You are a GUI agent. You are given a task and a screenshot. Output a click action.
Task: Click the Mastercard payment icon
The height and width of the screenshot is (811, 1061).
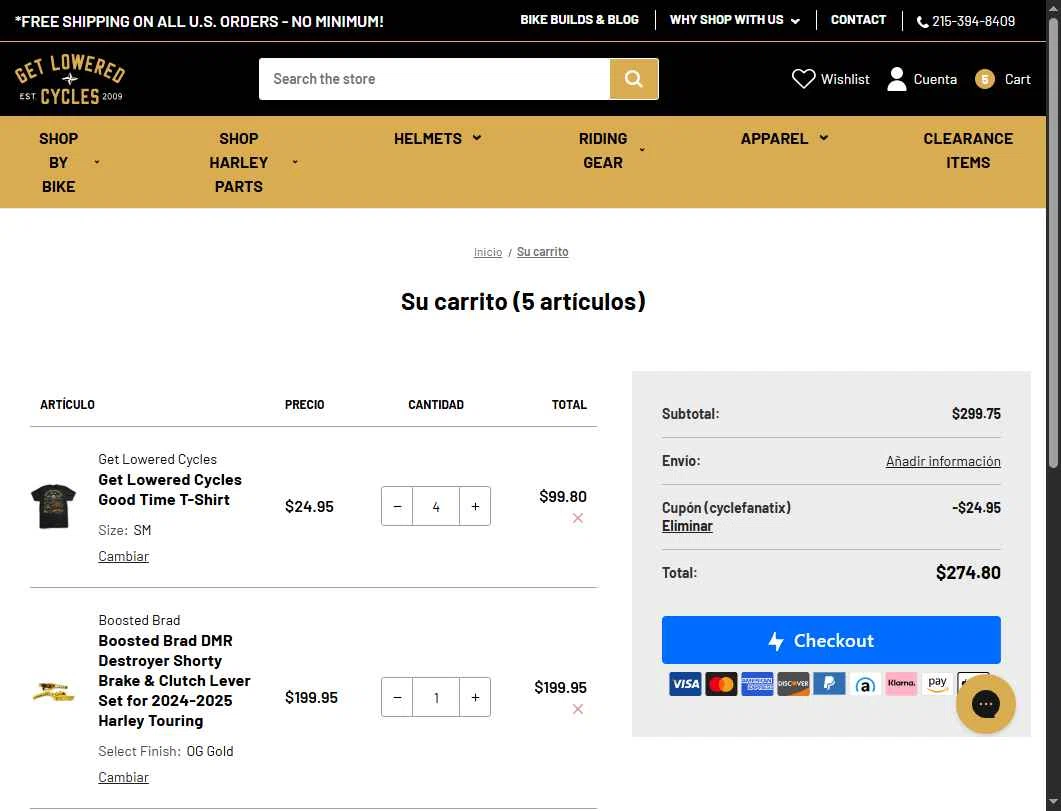721,684
